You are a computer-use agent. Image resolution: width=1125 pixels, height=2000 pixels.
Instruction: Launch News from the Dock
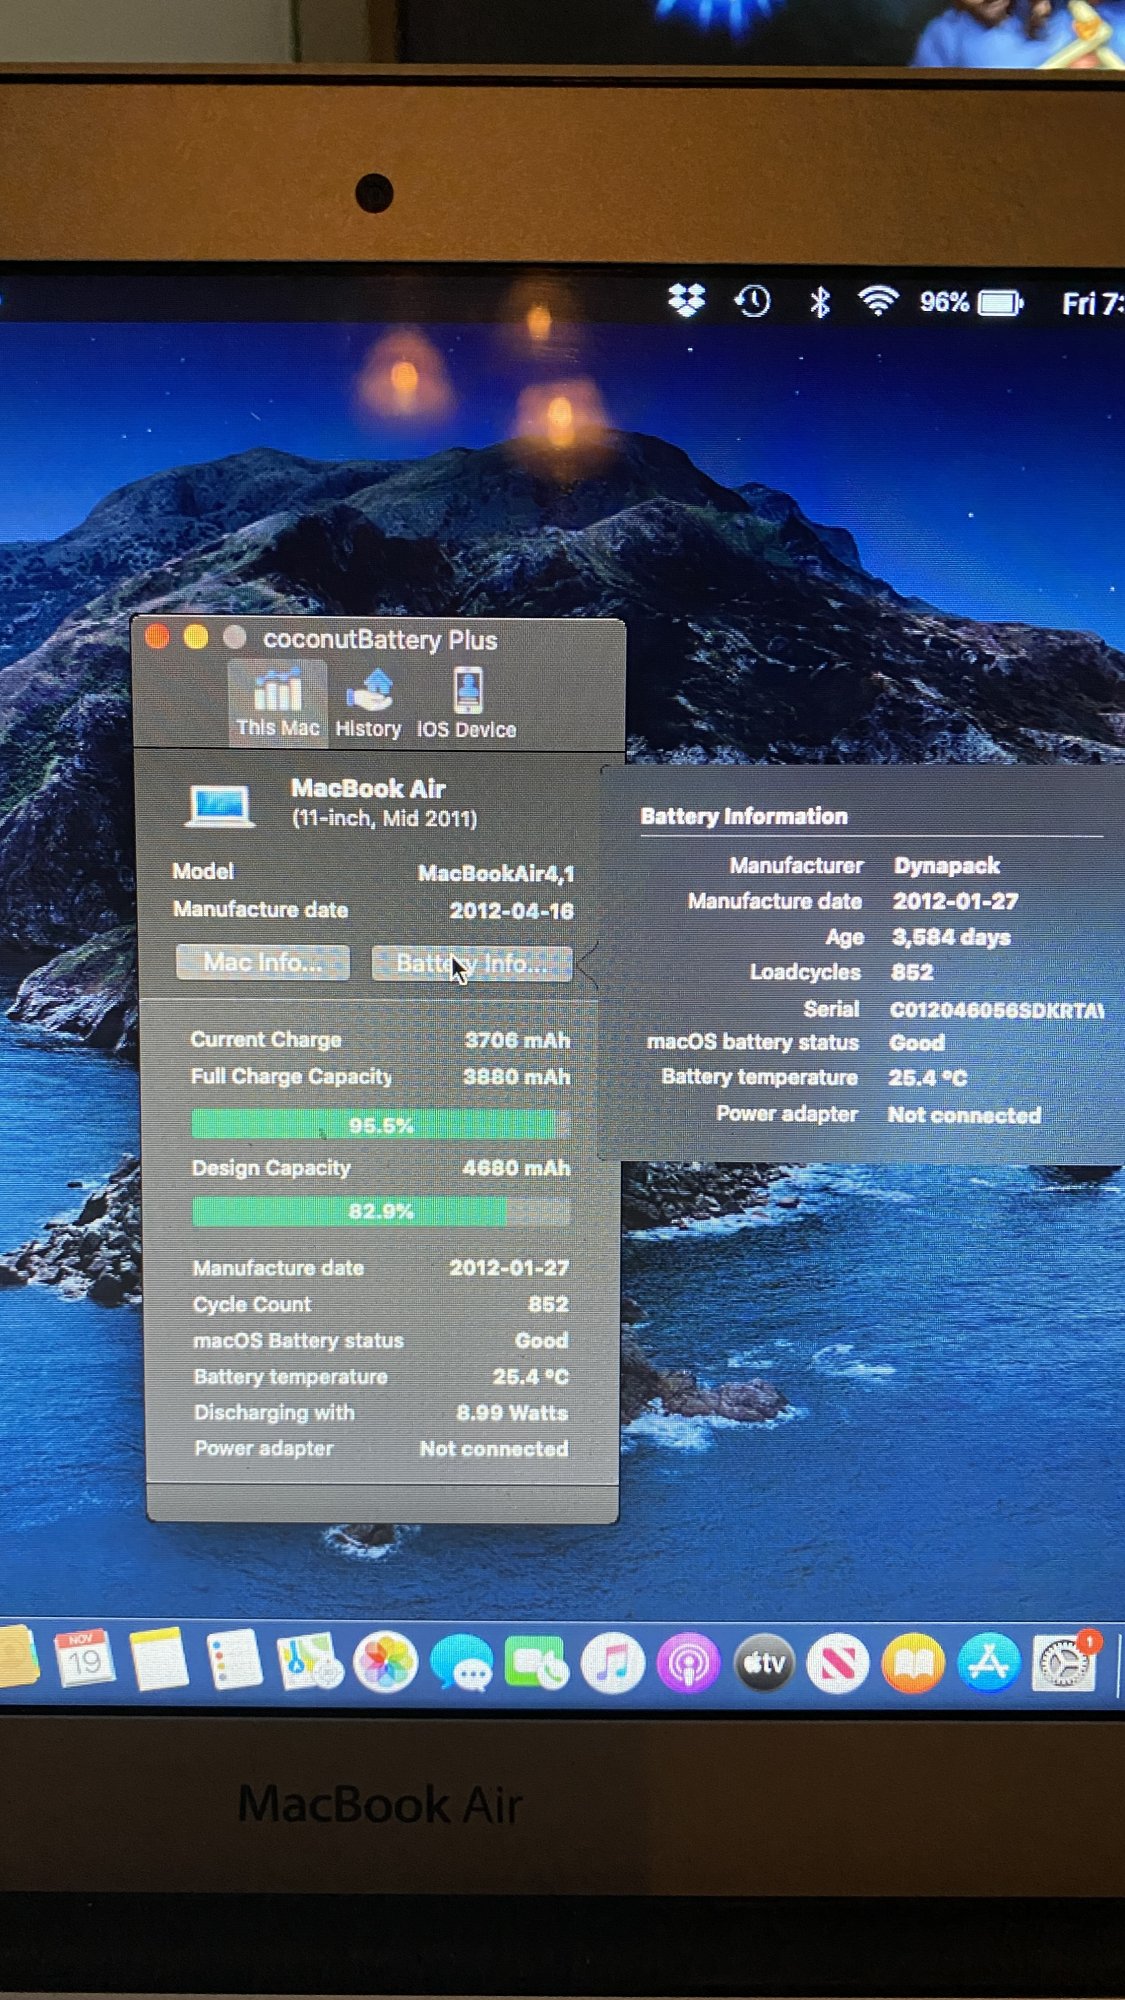click(838, 1664)
